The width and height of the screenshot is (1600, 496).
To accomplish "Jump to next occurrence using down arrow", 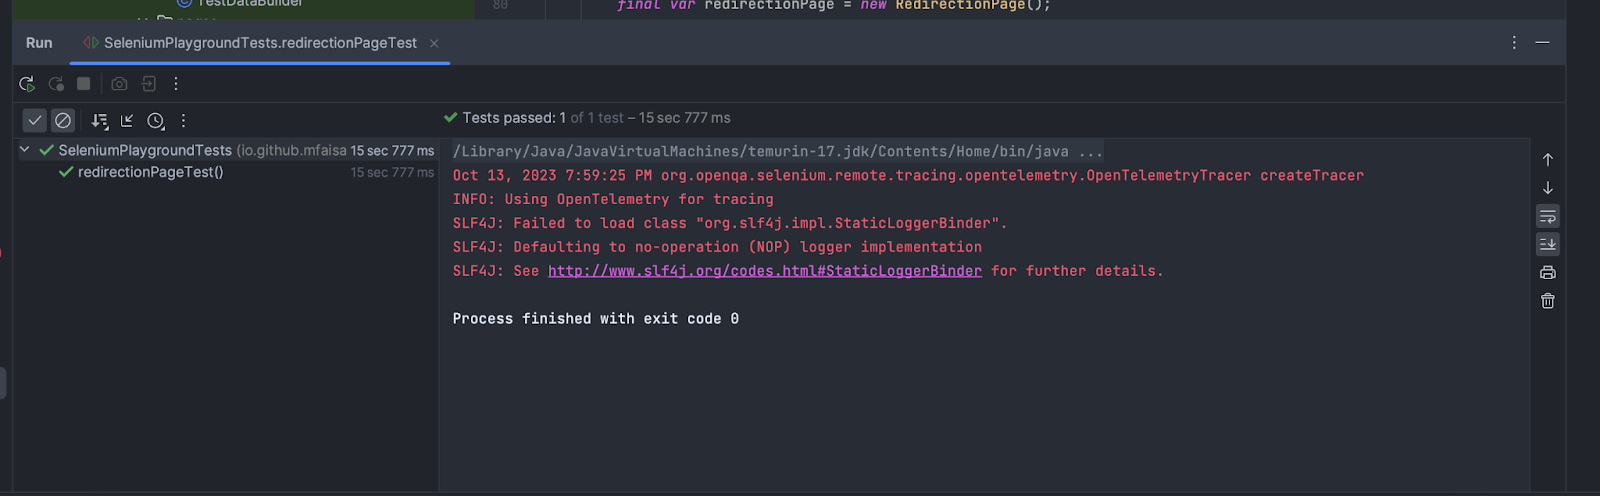I will point(1547,188).
